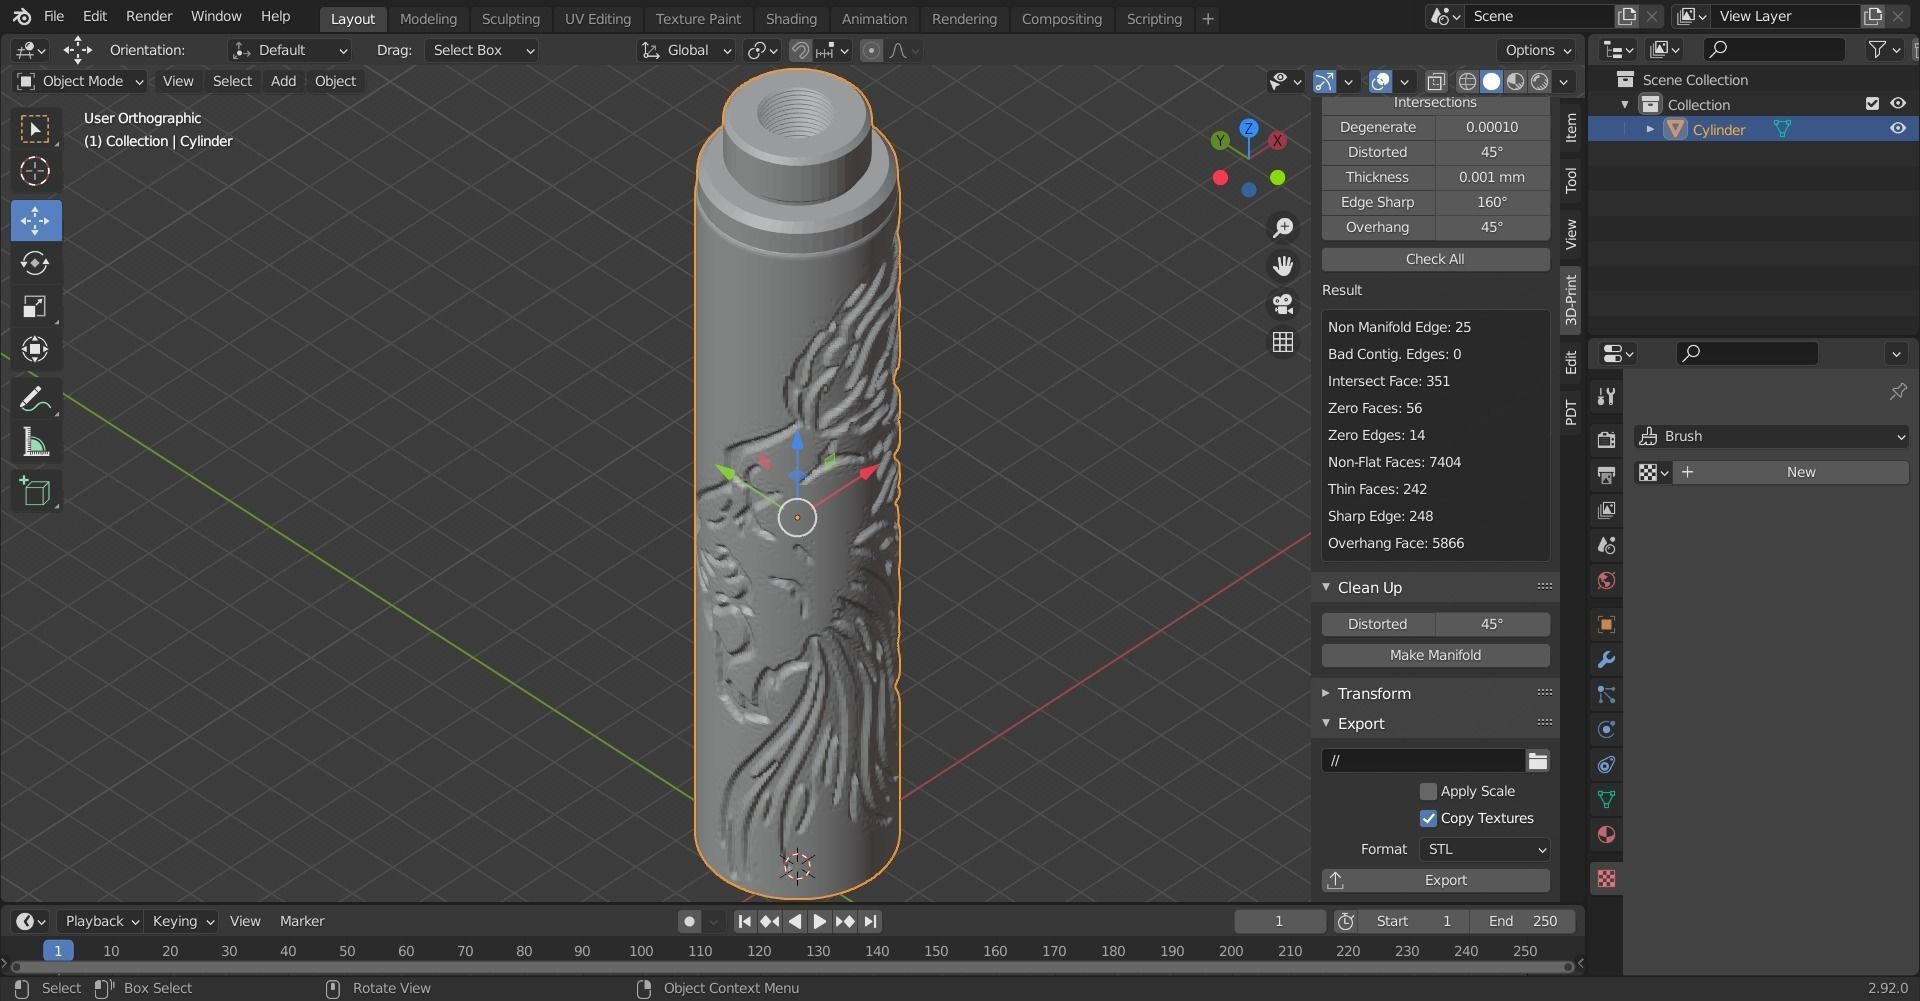The width and height of the screenshot is (1920, 1001).
Task: Activate the Select Box tool
Action: (35, 129)
